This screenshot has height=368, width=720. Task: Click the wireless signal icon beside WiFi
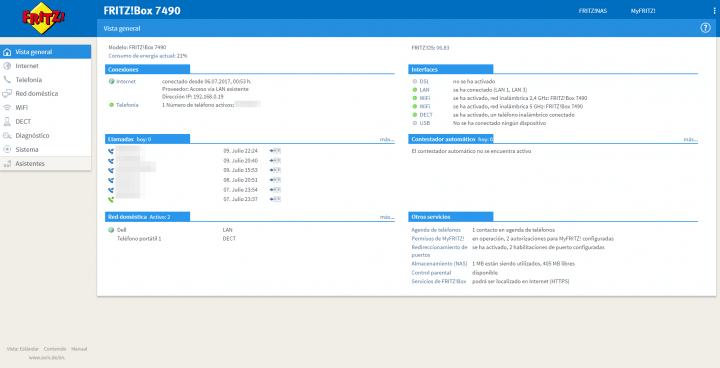[x=7, y=108]
